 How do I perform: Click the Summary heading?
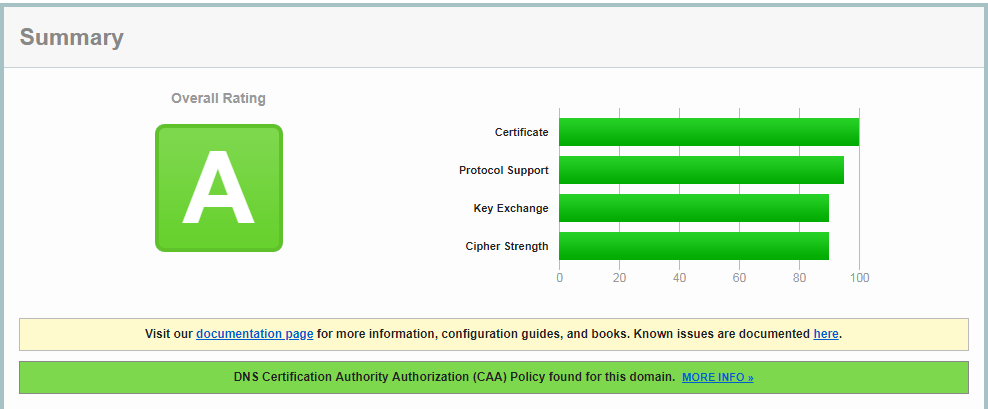tap(72, 38)
